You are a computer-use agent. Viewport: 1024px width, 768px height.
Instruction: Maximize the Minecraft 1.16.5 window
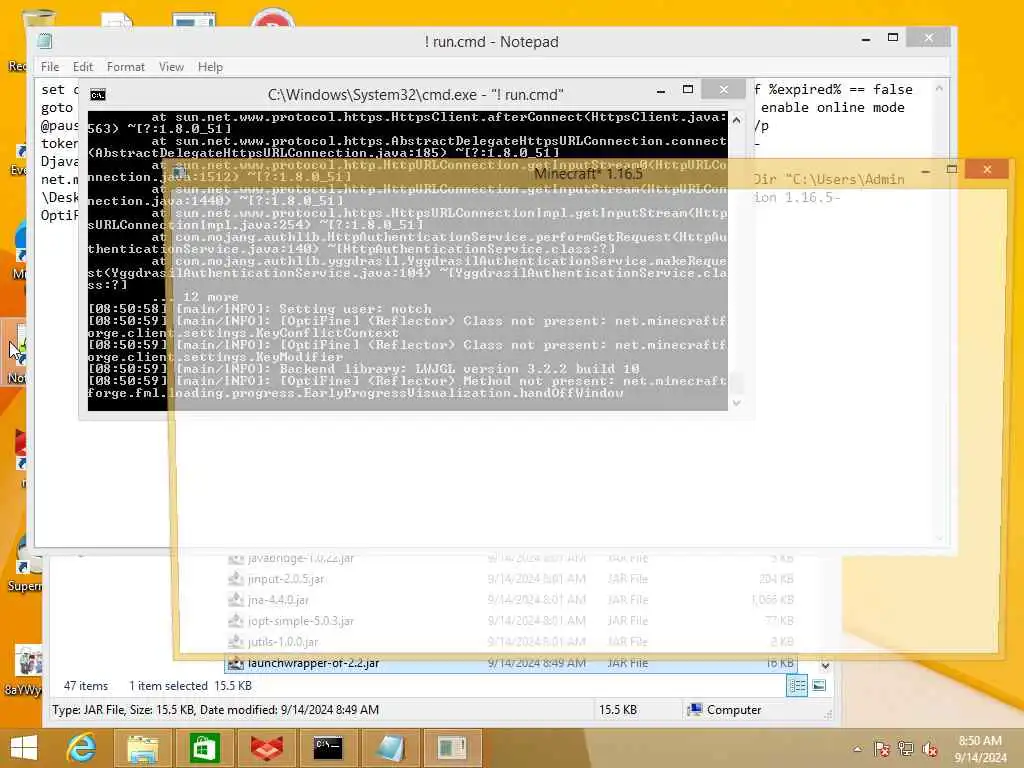[952, 170]
